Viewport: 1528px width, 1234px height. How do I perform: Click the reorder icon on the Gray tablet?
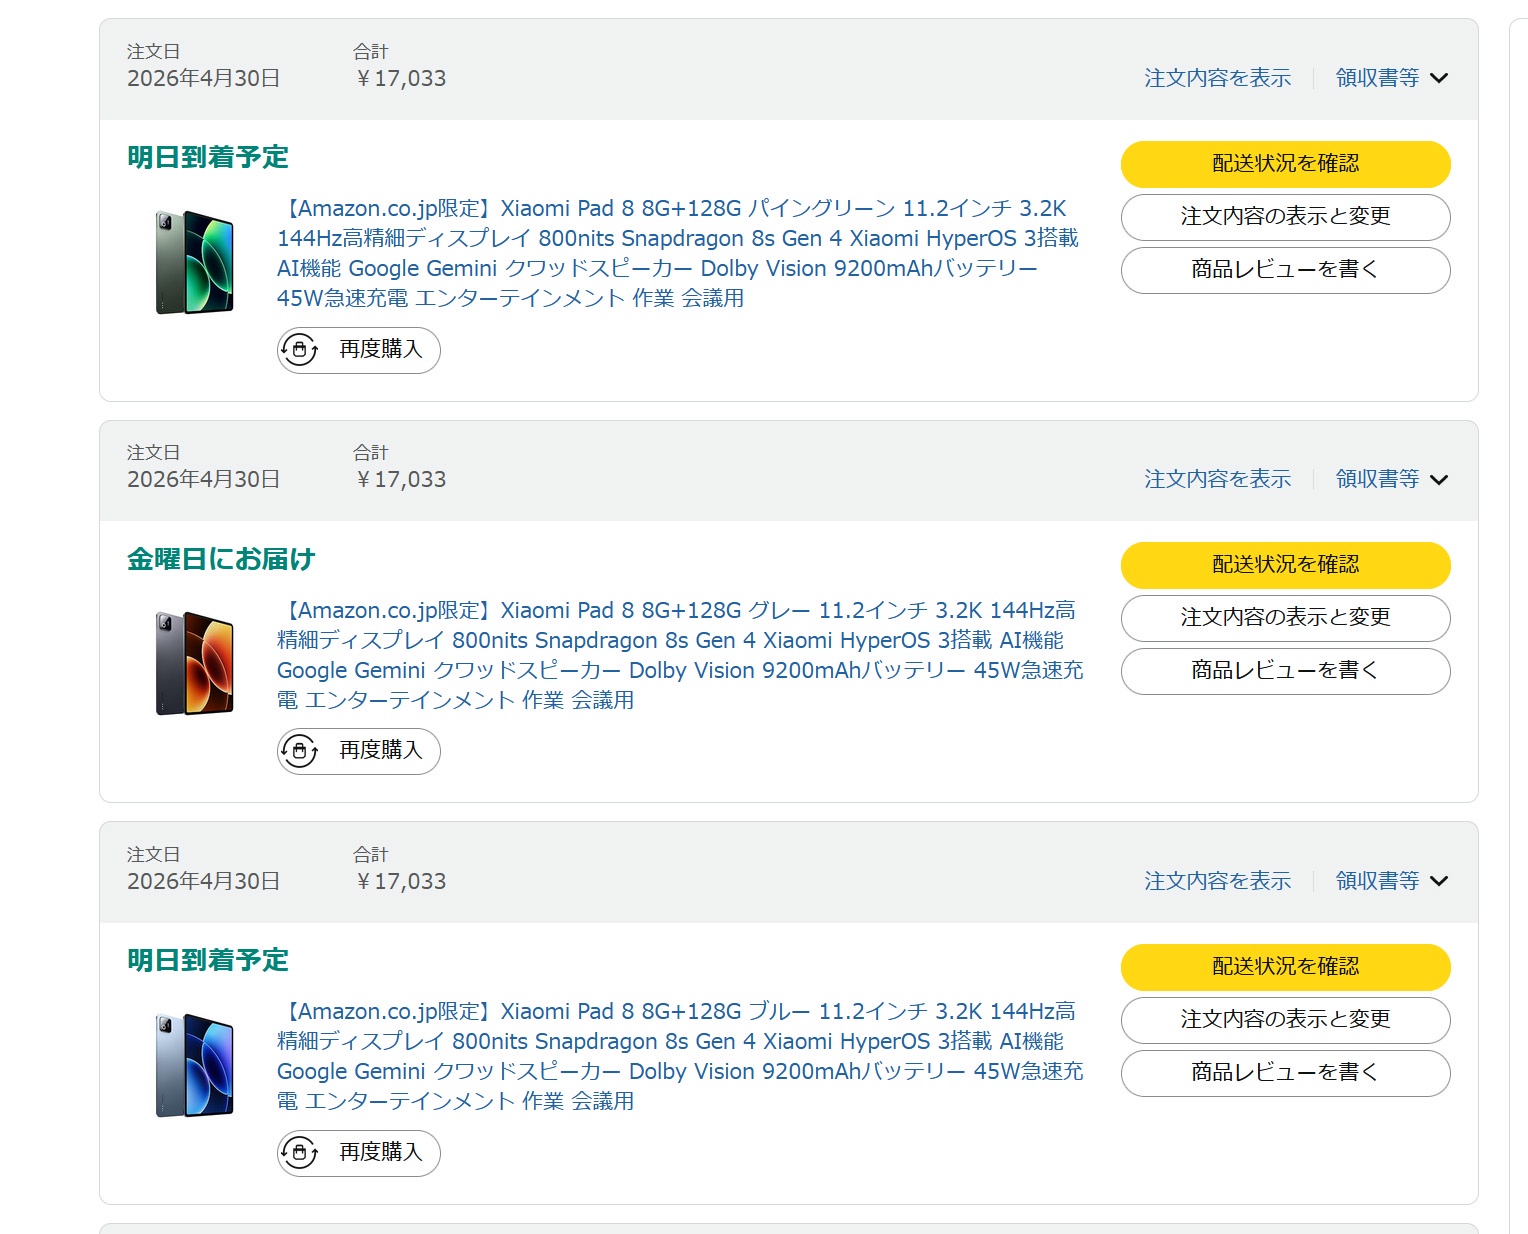299,751
